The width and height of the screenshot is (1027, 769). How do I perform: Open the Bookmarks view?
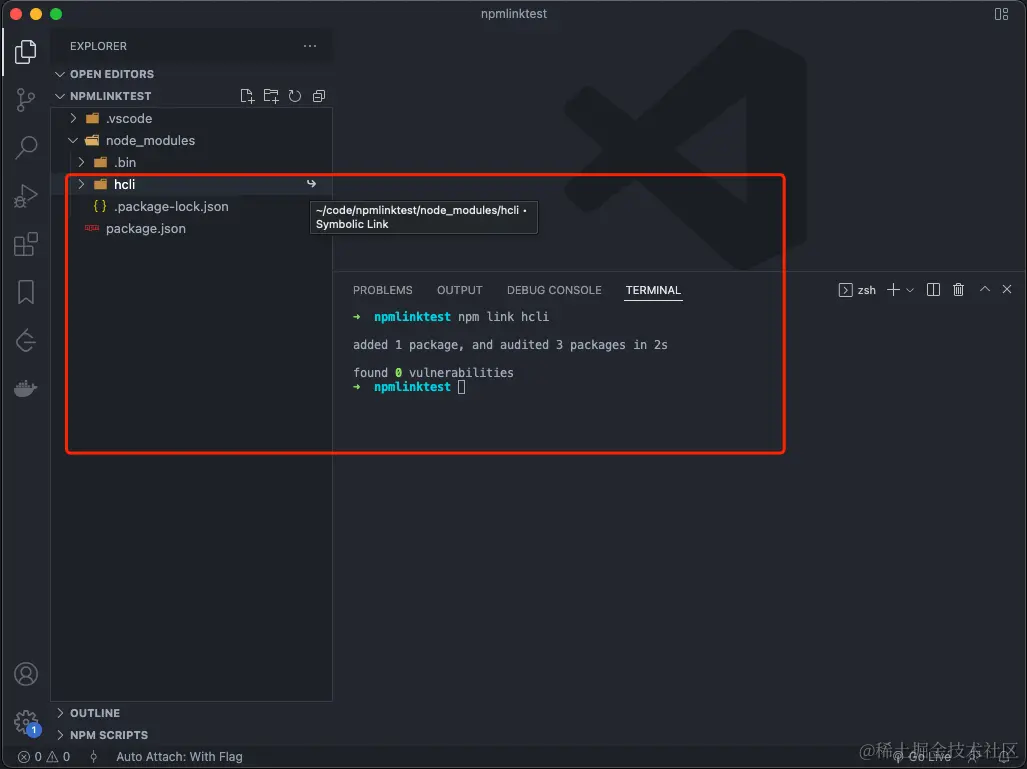(x=26, y=292)
